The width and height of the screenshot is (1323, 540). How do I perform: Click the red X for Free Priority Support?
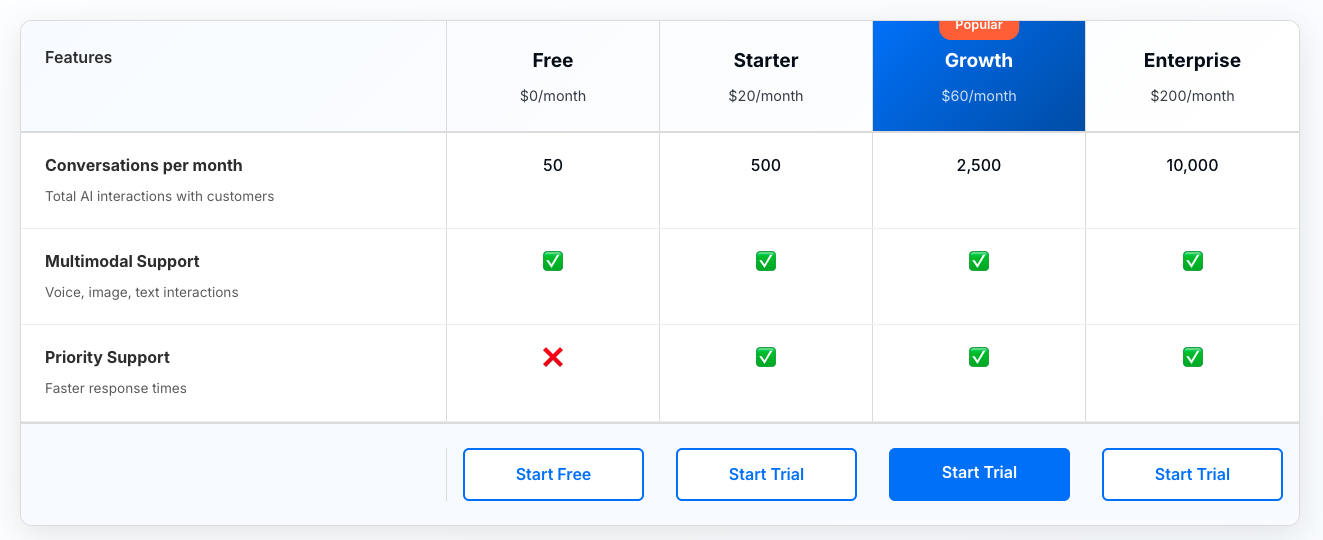[x=553, y=357]
